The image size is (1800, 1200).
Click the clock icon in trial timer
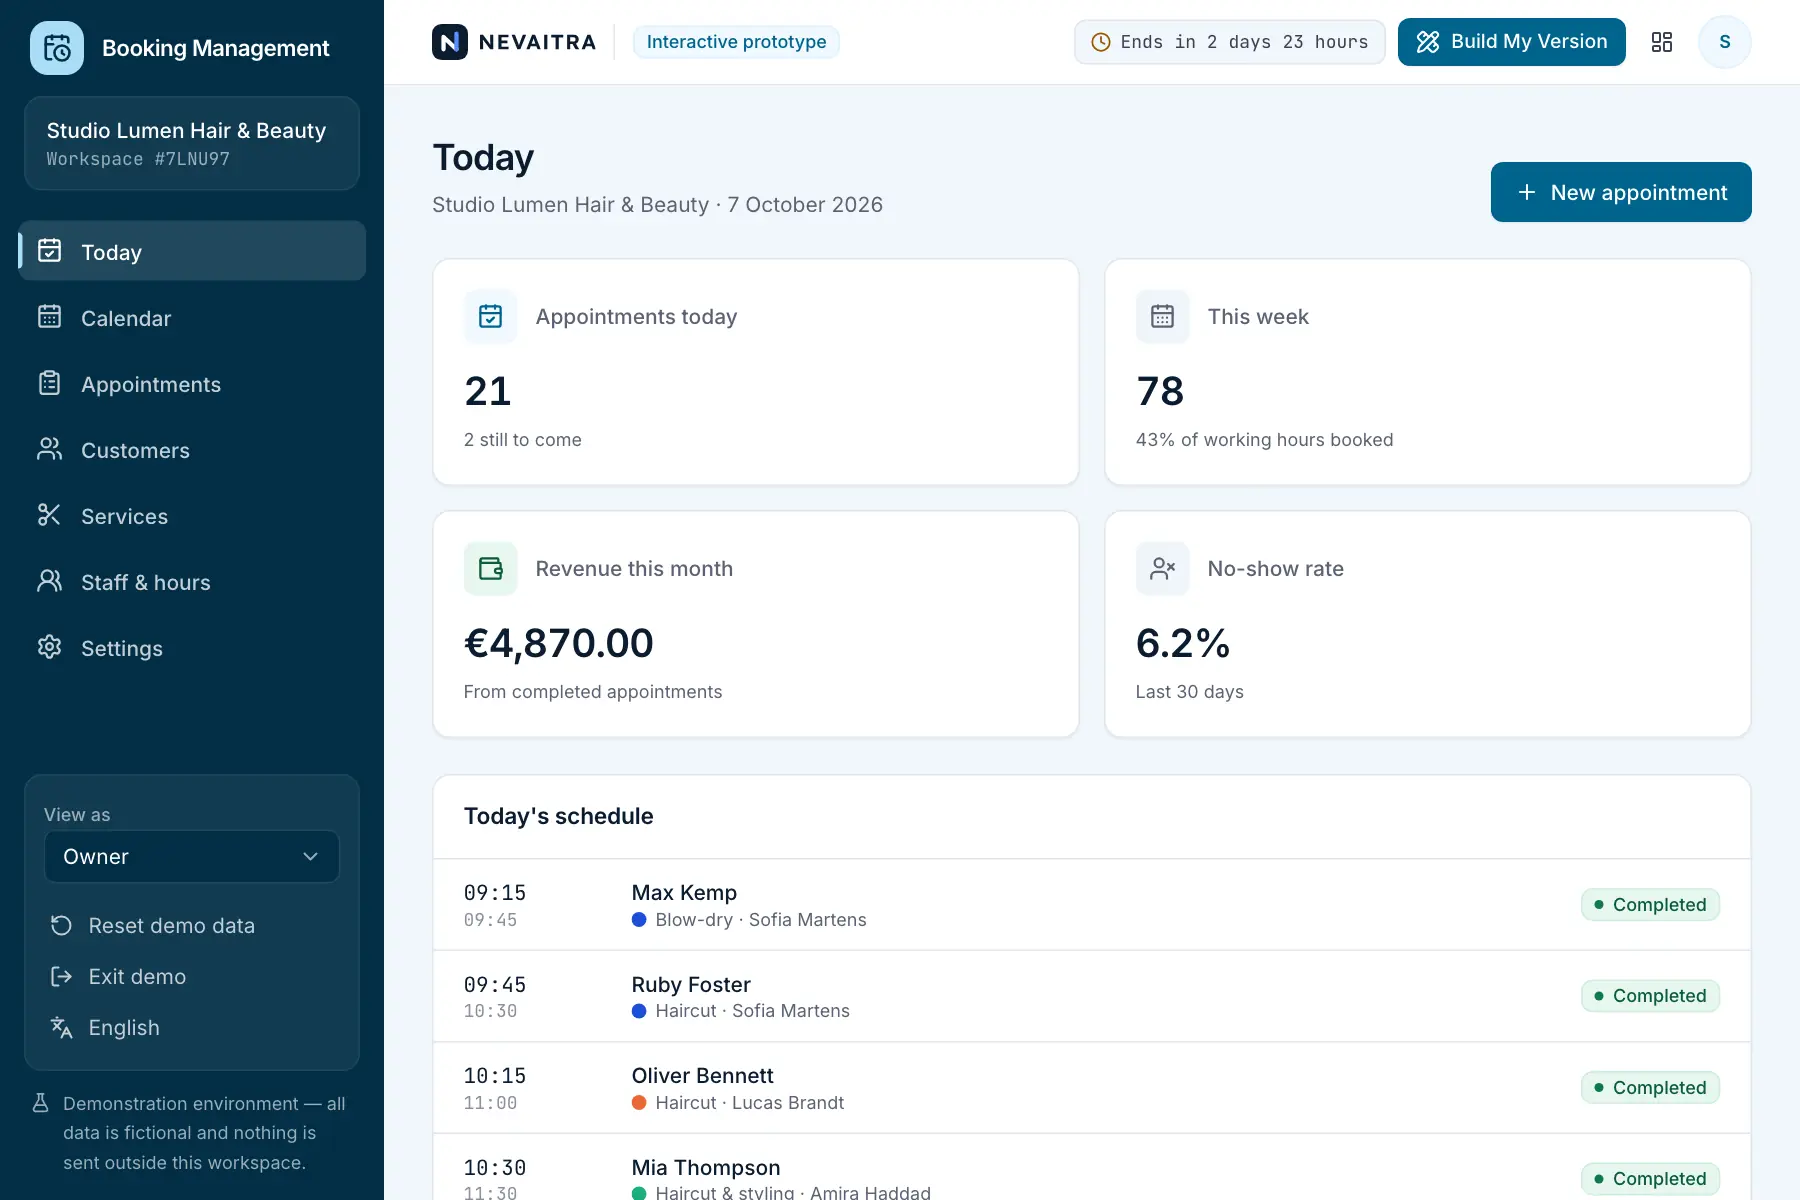(1101, 42)
